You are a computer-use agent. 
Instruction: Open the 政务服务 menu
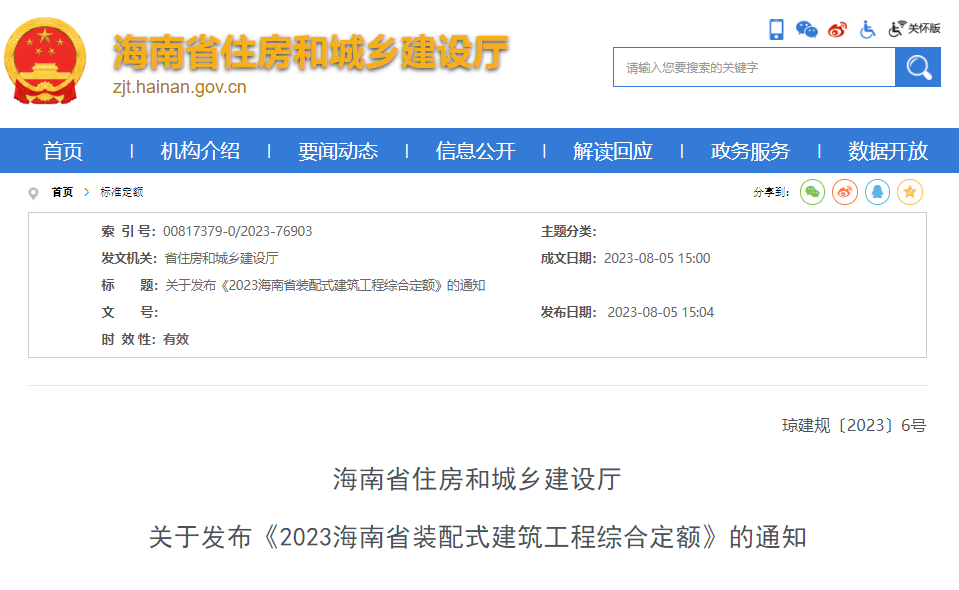[x=748, y=150]
